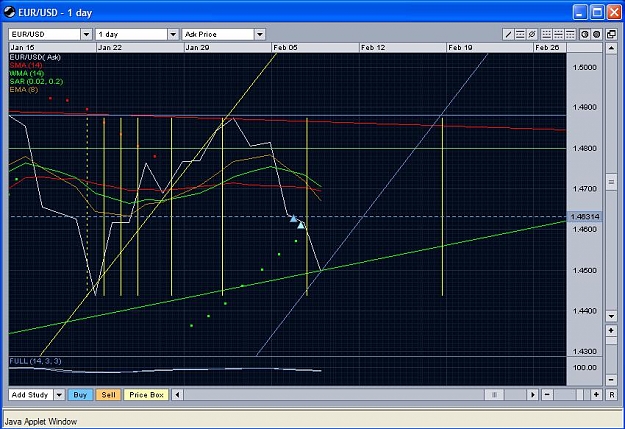Click the Add Study button

pos(30,395)
